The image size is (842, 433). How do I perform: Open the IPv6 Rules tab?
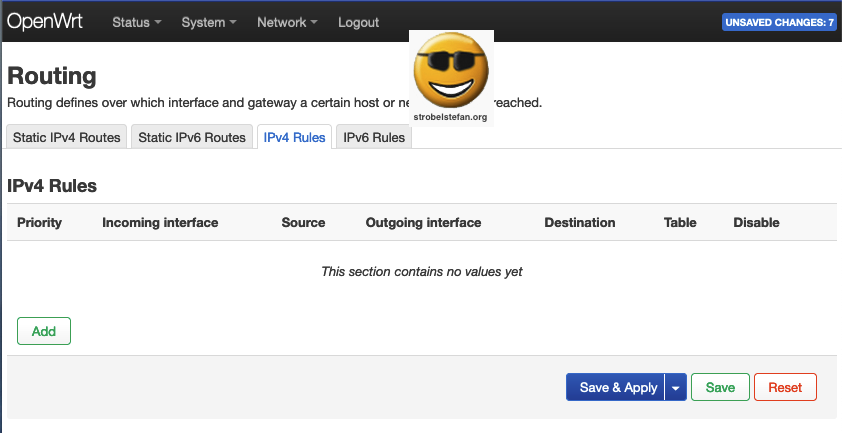click(x=374, y=137)
